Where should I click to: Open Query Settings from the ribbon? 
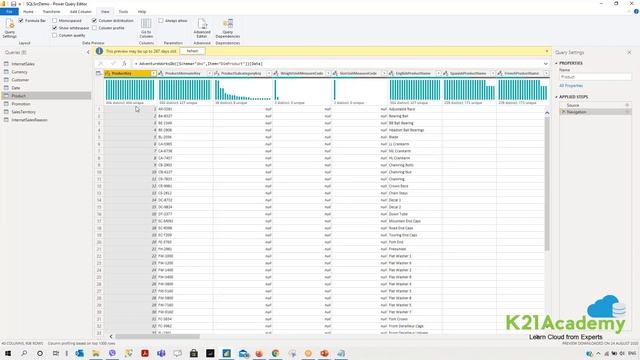coord(9,28)
